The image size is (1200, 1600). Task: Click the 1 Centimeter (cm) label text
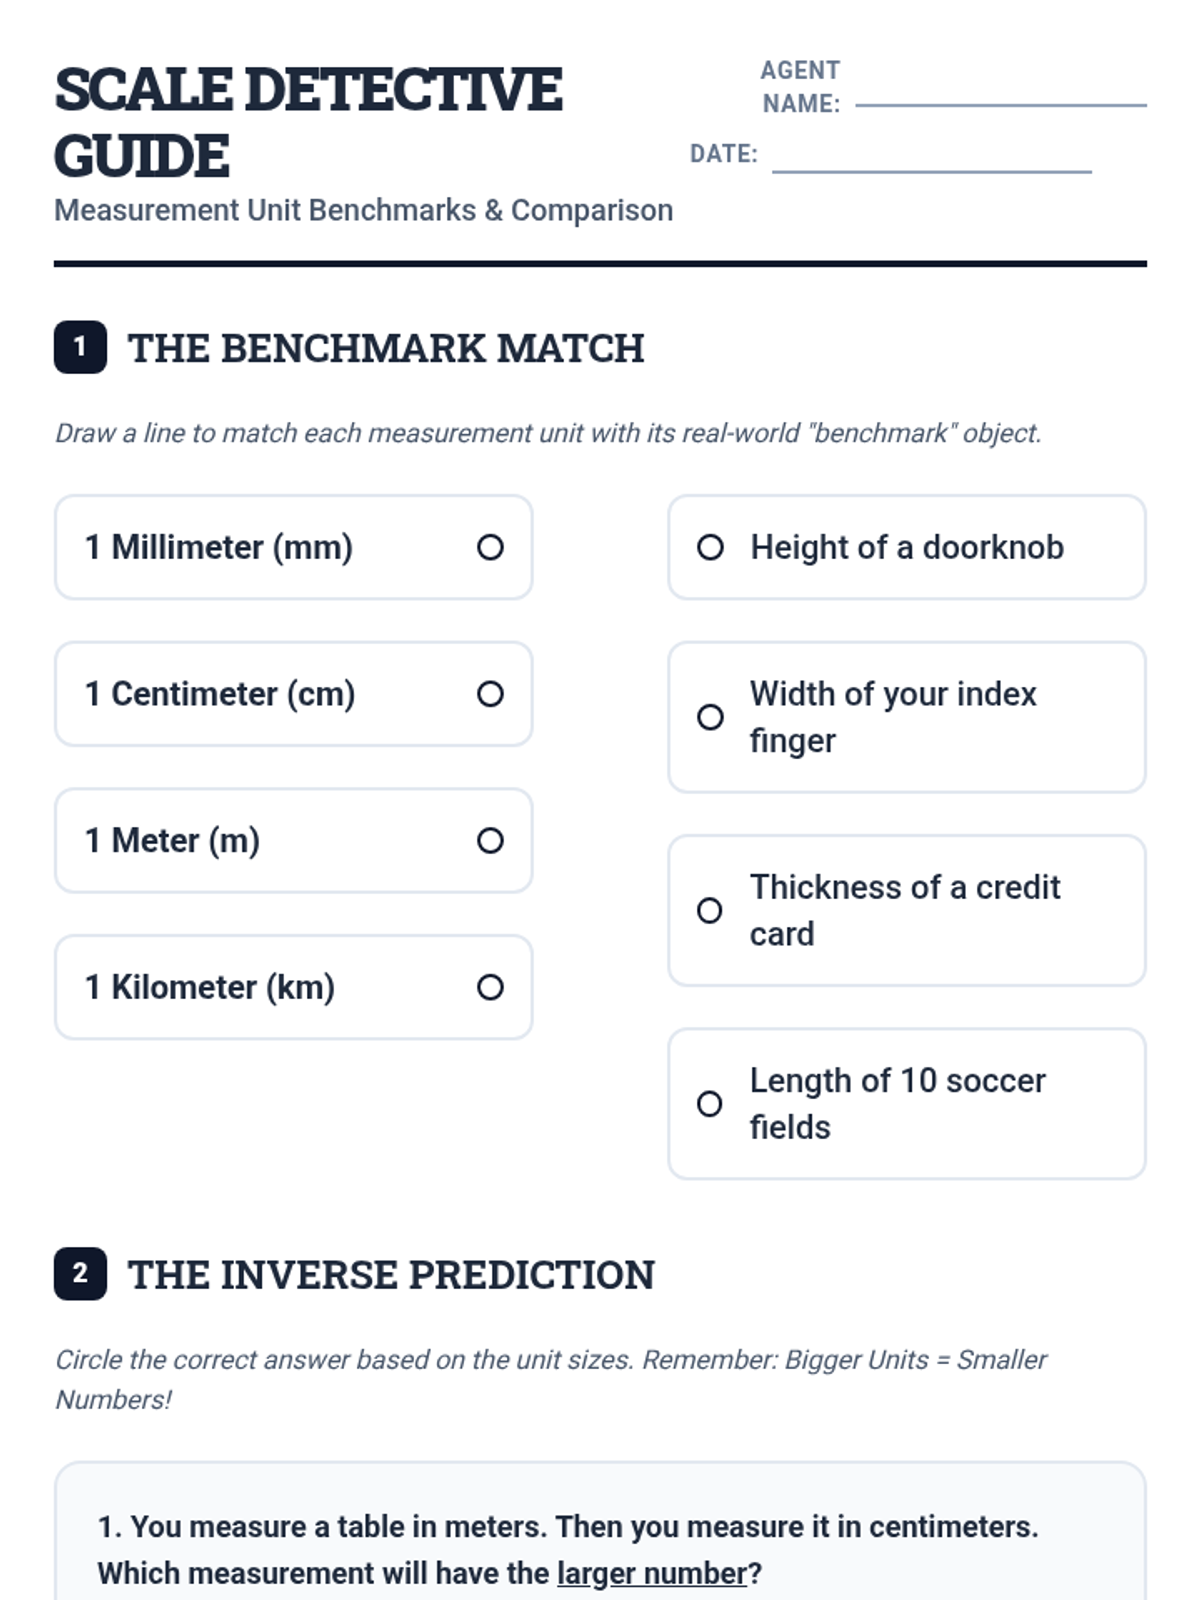220,694
